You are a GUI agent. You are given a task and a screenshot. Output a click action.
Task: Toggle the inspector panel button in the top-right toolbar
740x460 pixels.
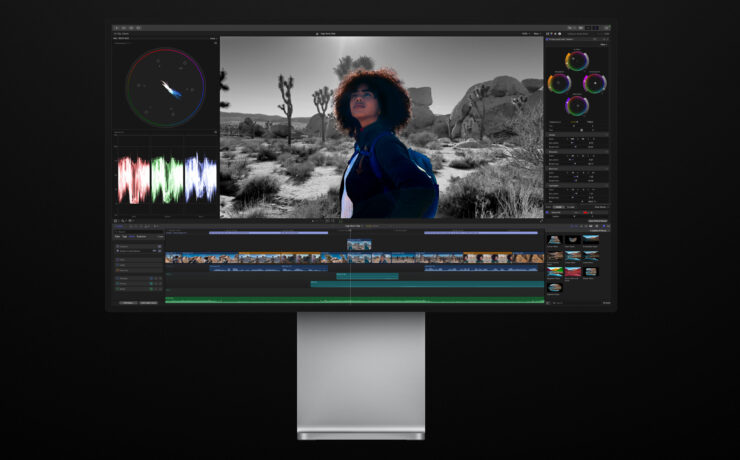[596, 28]
